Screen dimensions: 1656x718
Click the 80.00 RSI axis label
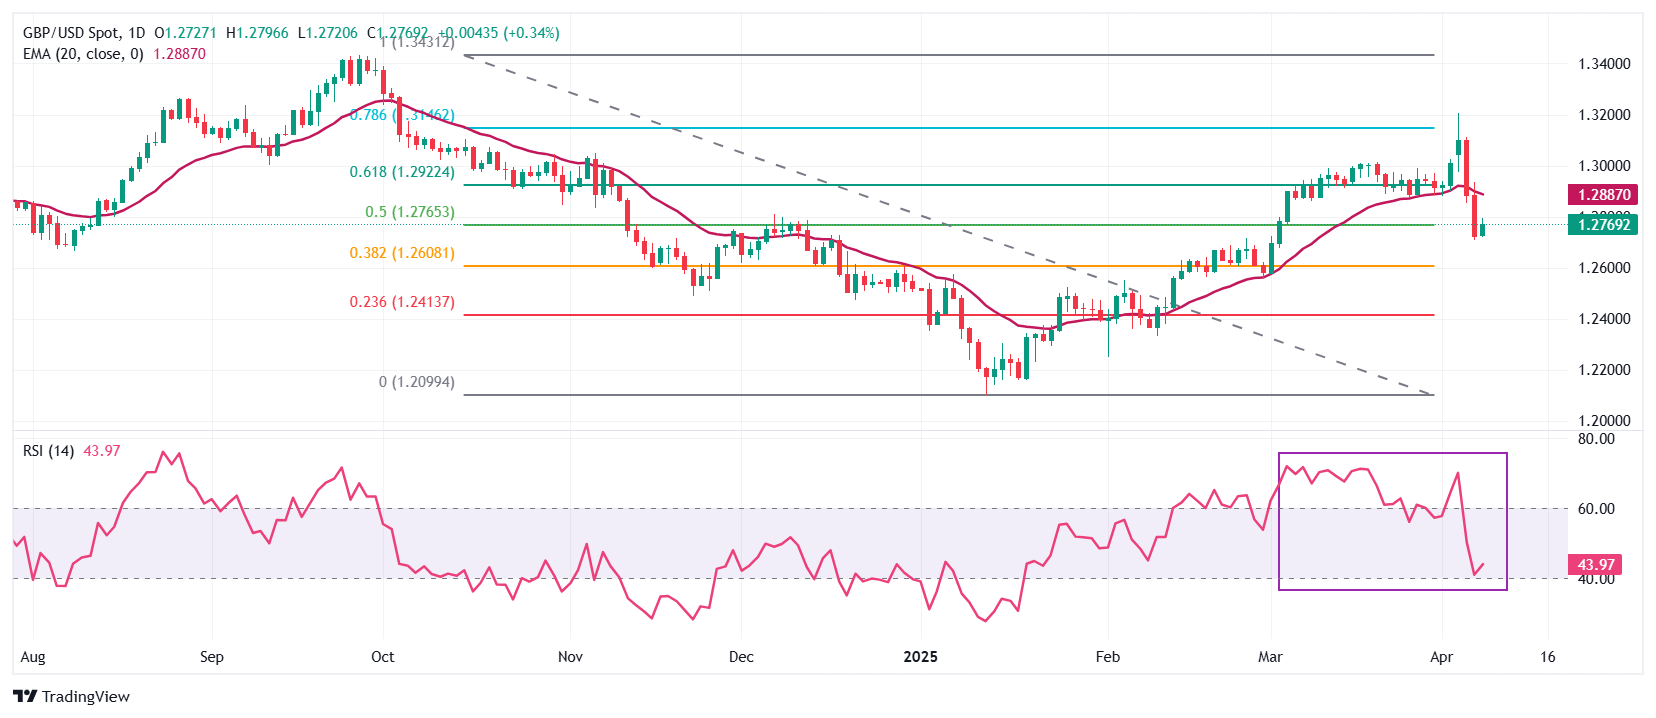coord(1596,439)
